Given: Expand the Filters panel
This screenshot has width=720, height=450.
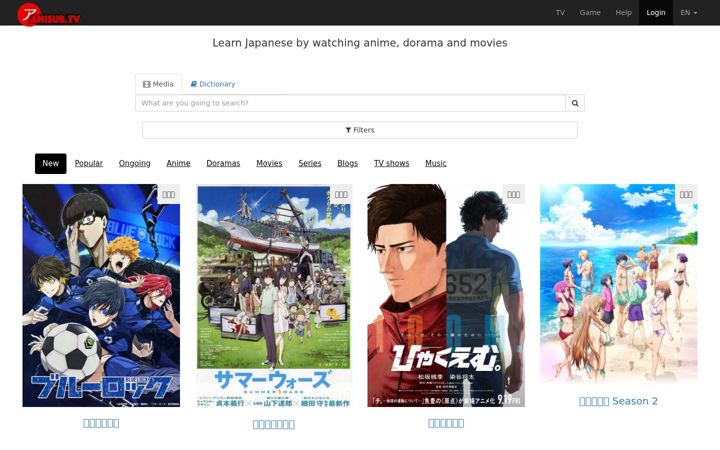Looking at the screenshot, I should [x=360, y=130].
